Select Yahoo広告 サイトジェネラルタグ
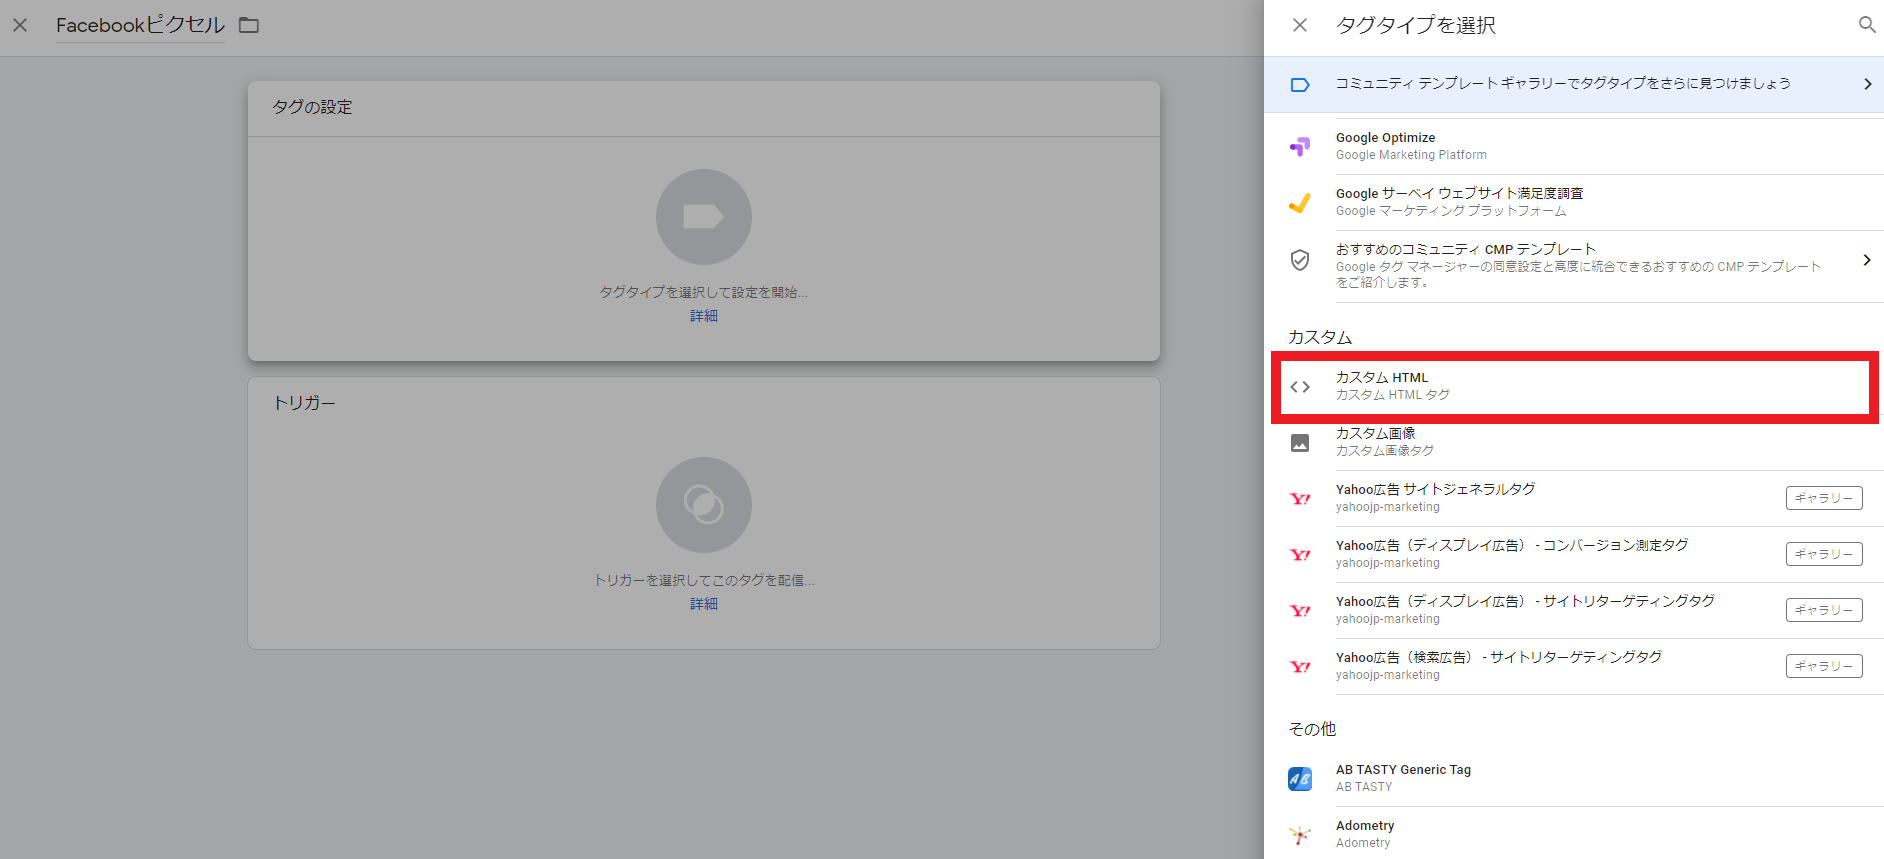This screenshot has height=859, width=1884. pyautogui.click(x=1574, y=498)
